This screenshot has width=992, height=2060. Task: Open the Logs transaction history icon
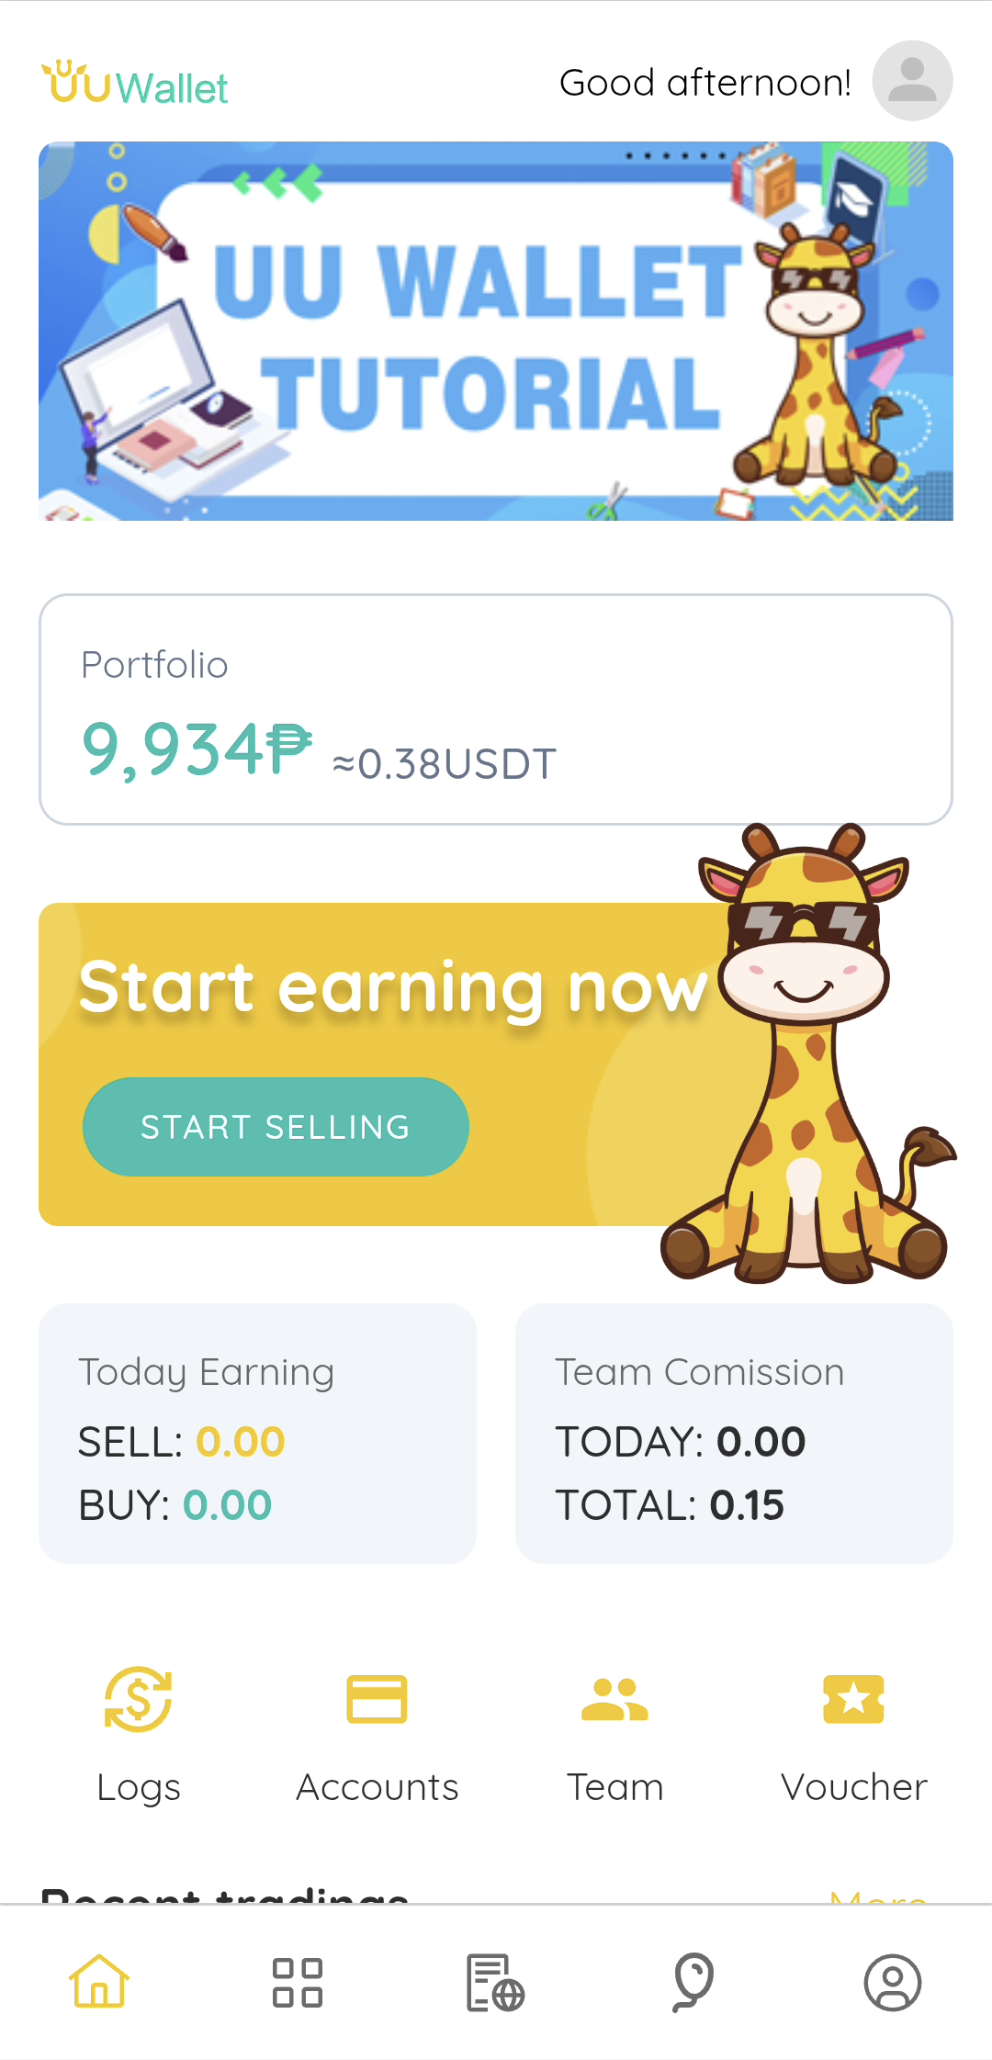138,1700
